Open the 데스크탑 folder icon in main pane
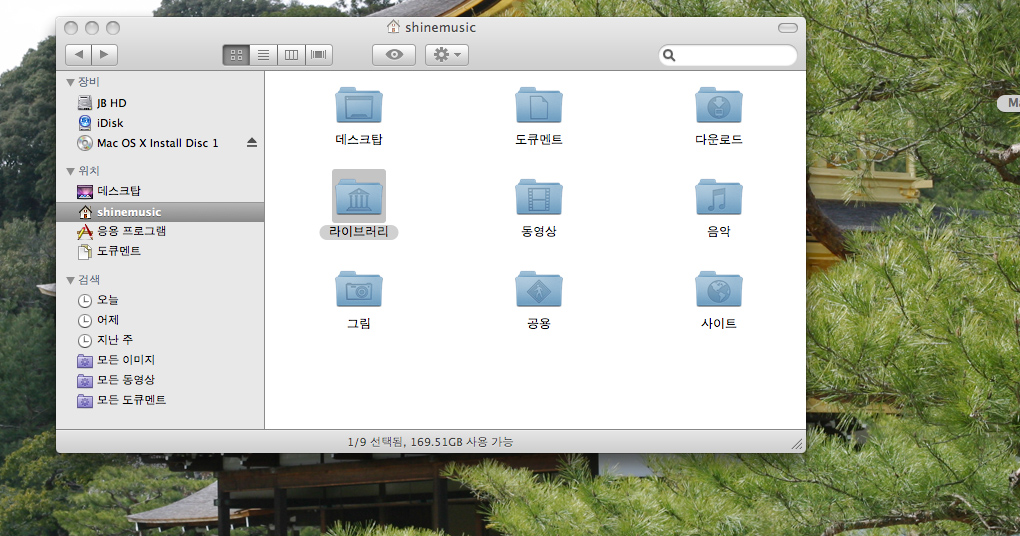Image resolution: width=1020 pixels, height=536 pixels. tap(358, 106)
